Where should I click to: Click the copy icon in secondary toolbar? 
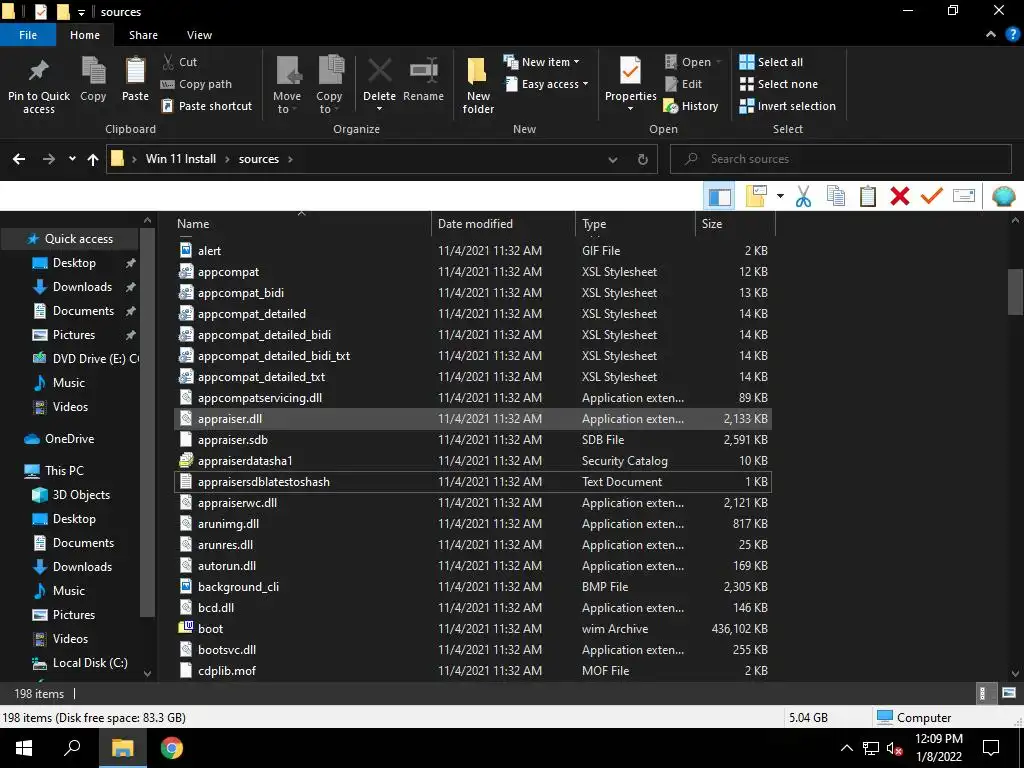pos(835,196)
